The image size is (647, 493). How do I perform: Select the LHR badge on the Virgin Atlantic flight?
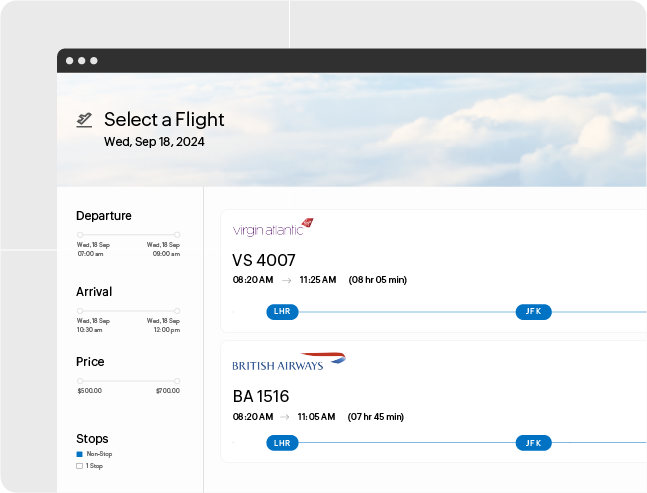(x=282, y=312)
